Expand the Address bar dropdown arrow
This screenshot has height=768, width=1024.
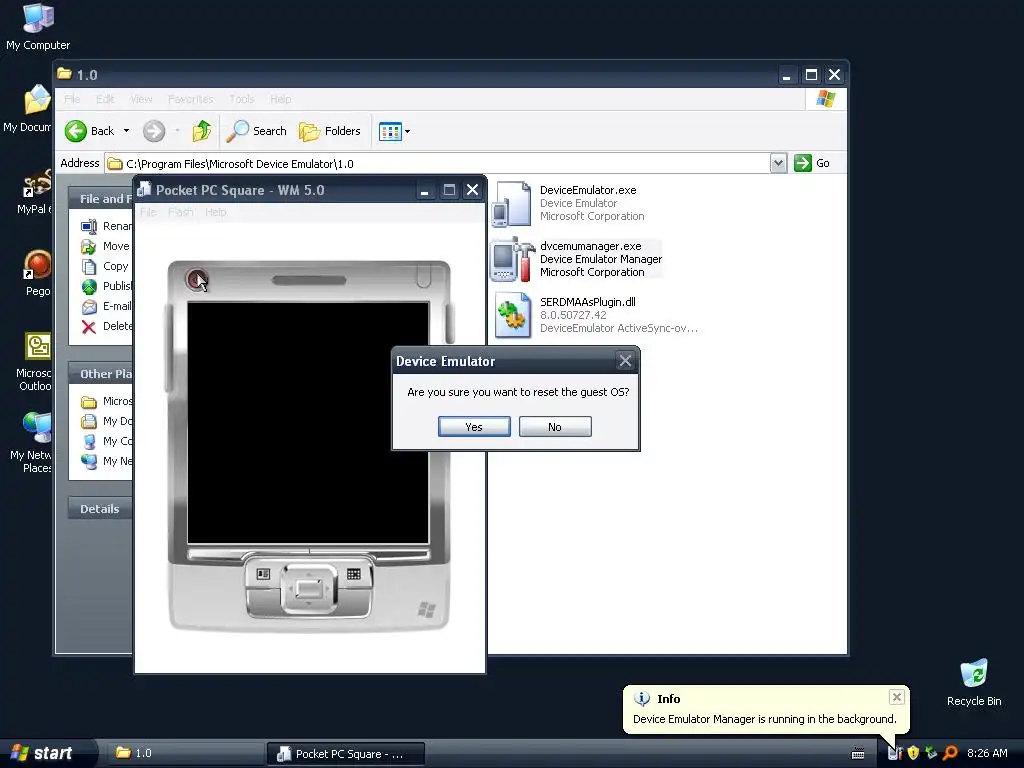tap(778, 163)
